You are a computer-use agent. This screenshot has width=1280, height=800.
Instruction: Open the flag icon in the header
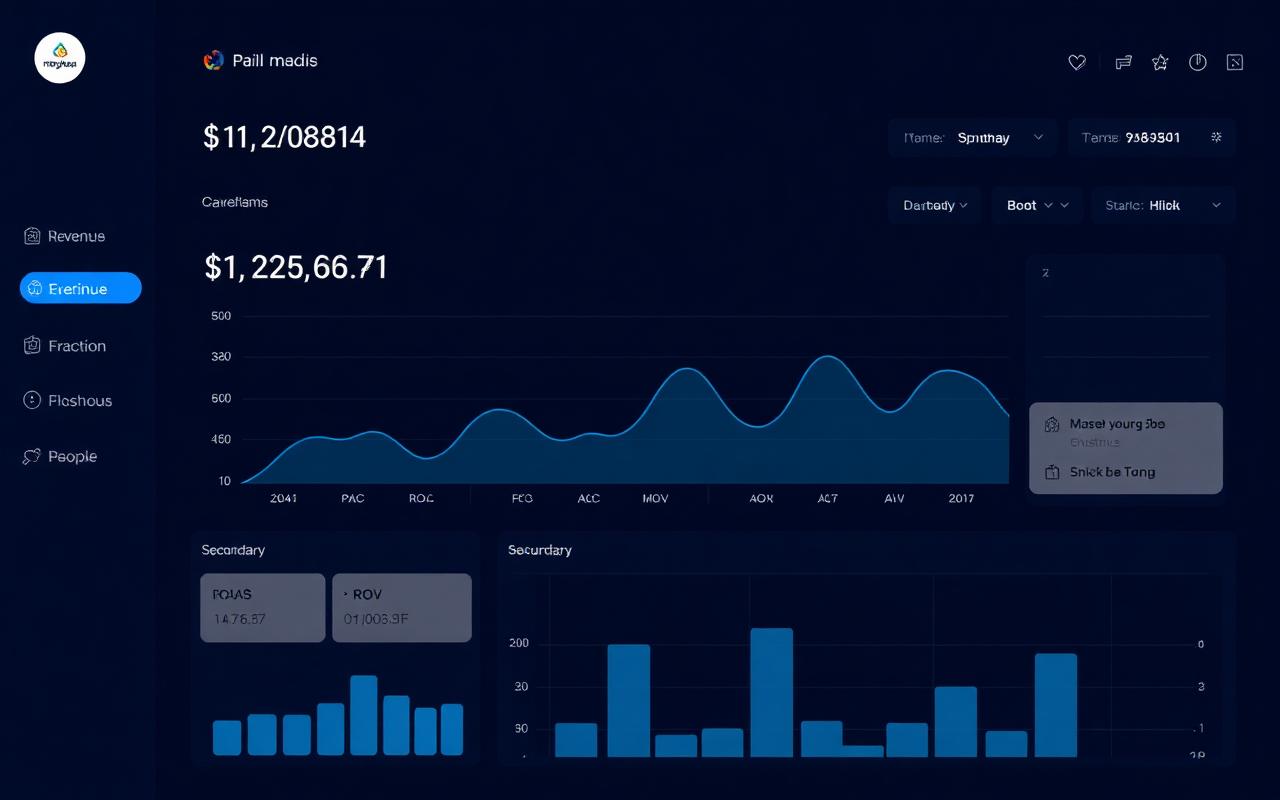click(1122, 62)
